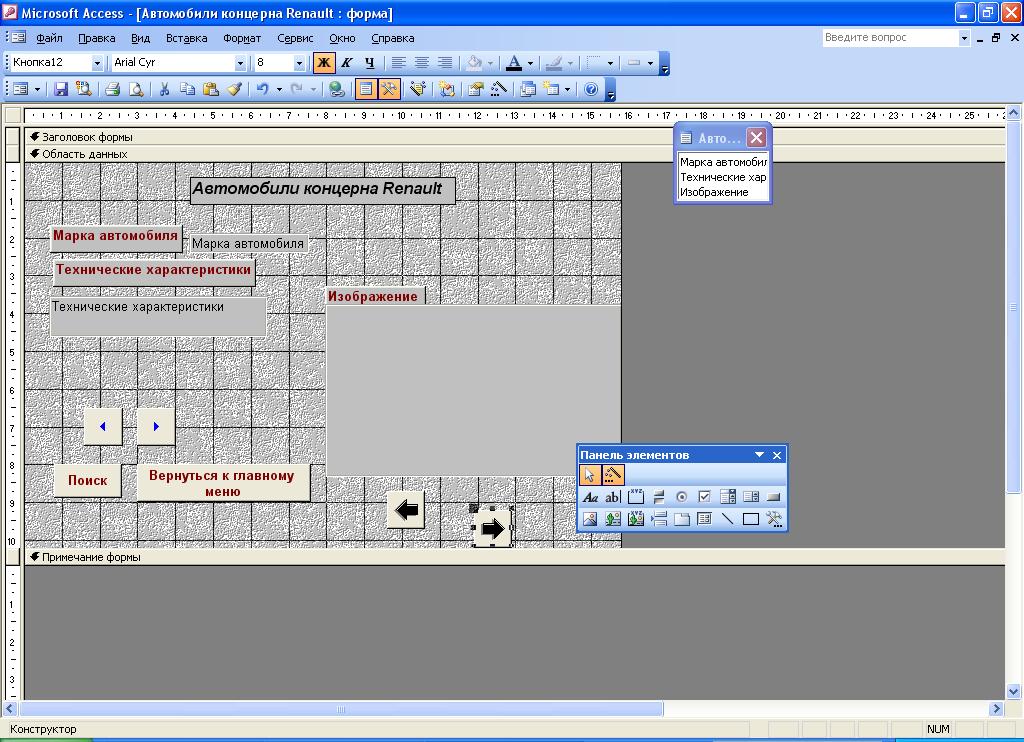Activate the Format Painter brush
The width and height of the screenshot is (1024, 742).
(234, 89)
